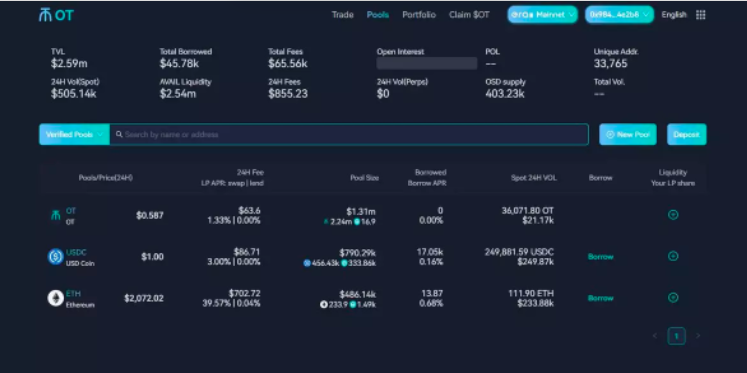Open Claim $OT page
The height and width of the screenshot is (373, 747).
[x=469, y=15]
